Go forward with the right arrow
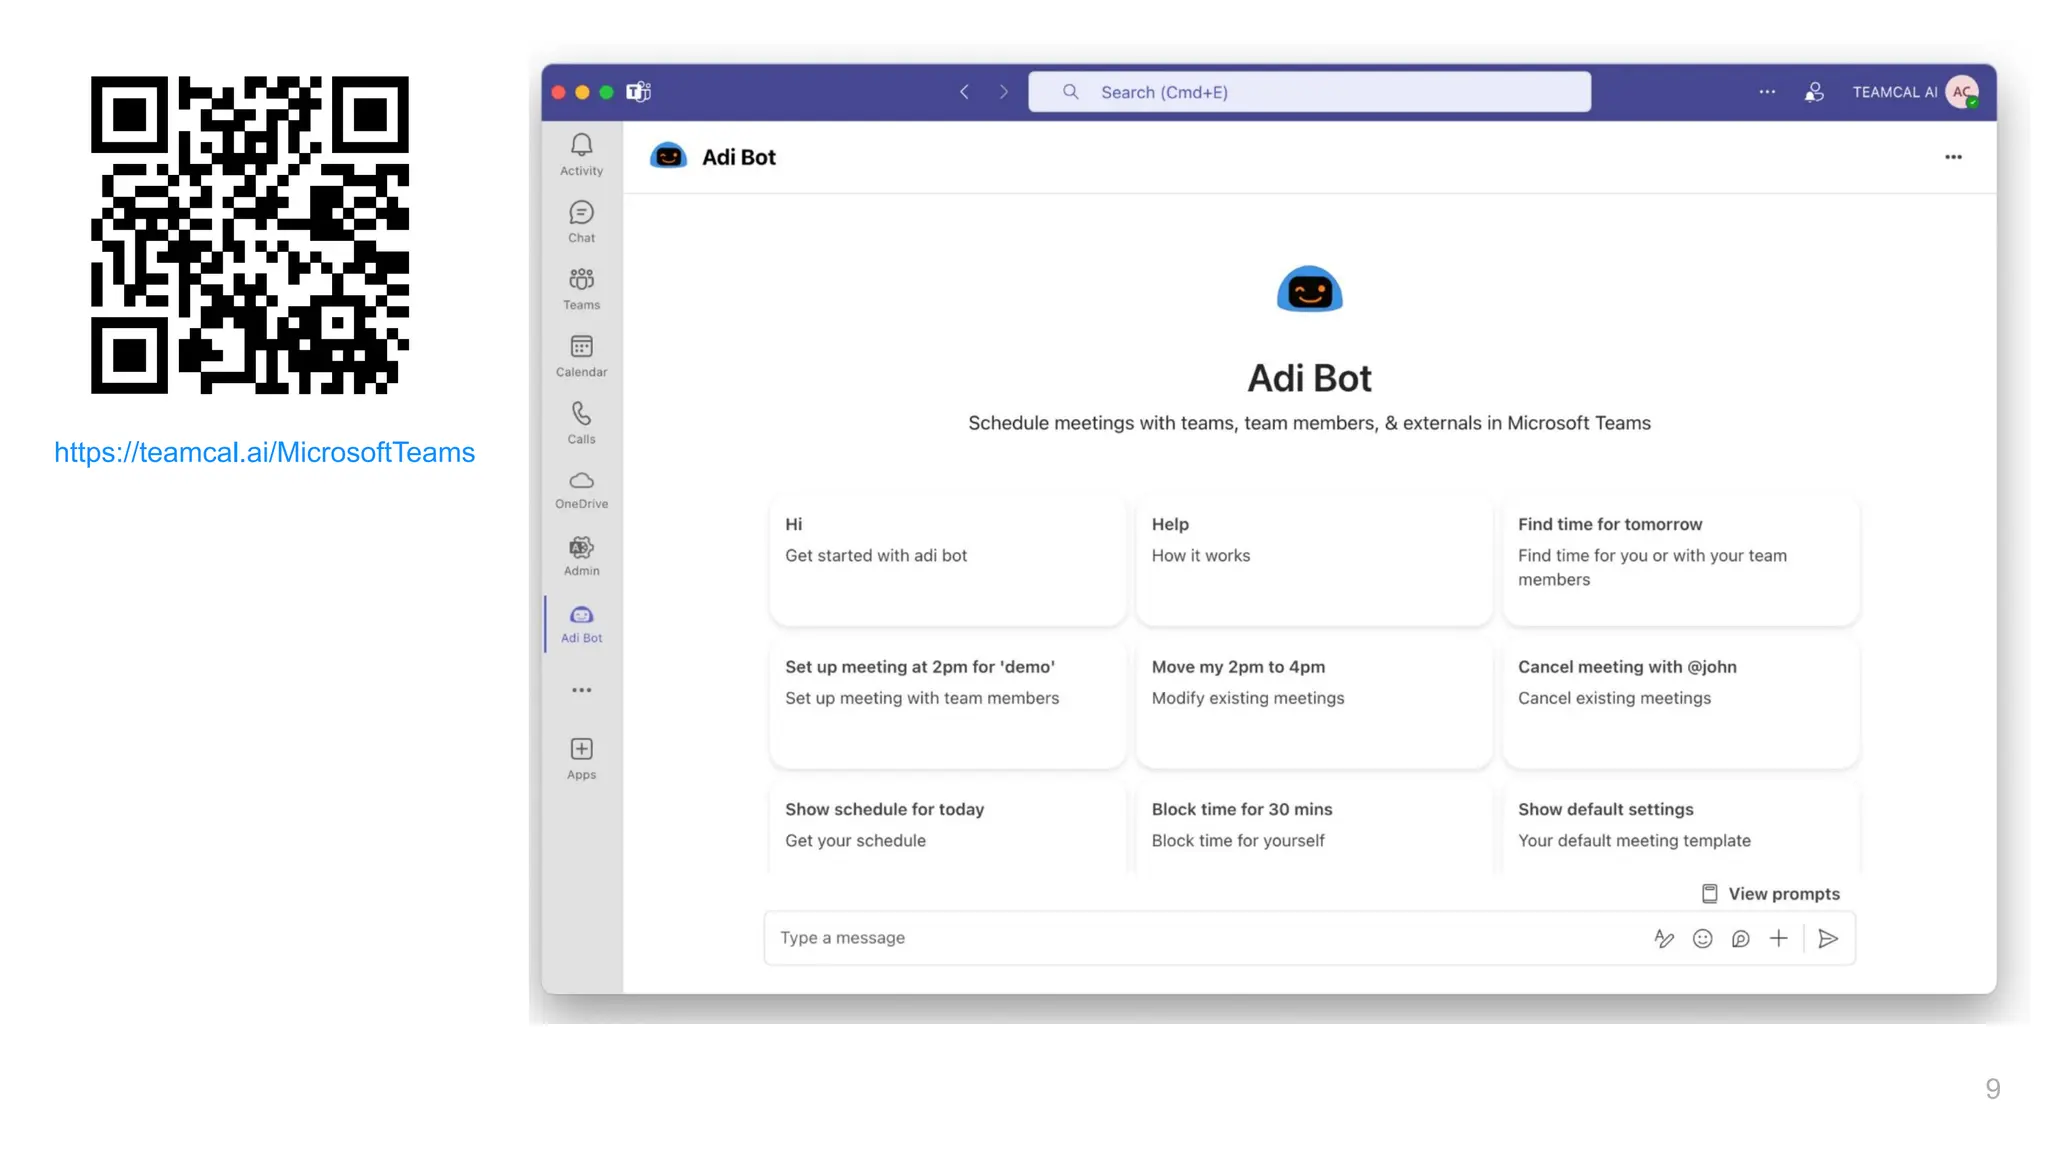This screenshot has width=2048, height=1152. (1004, 92)
